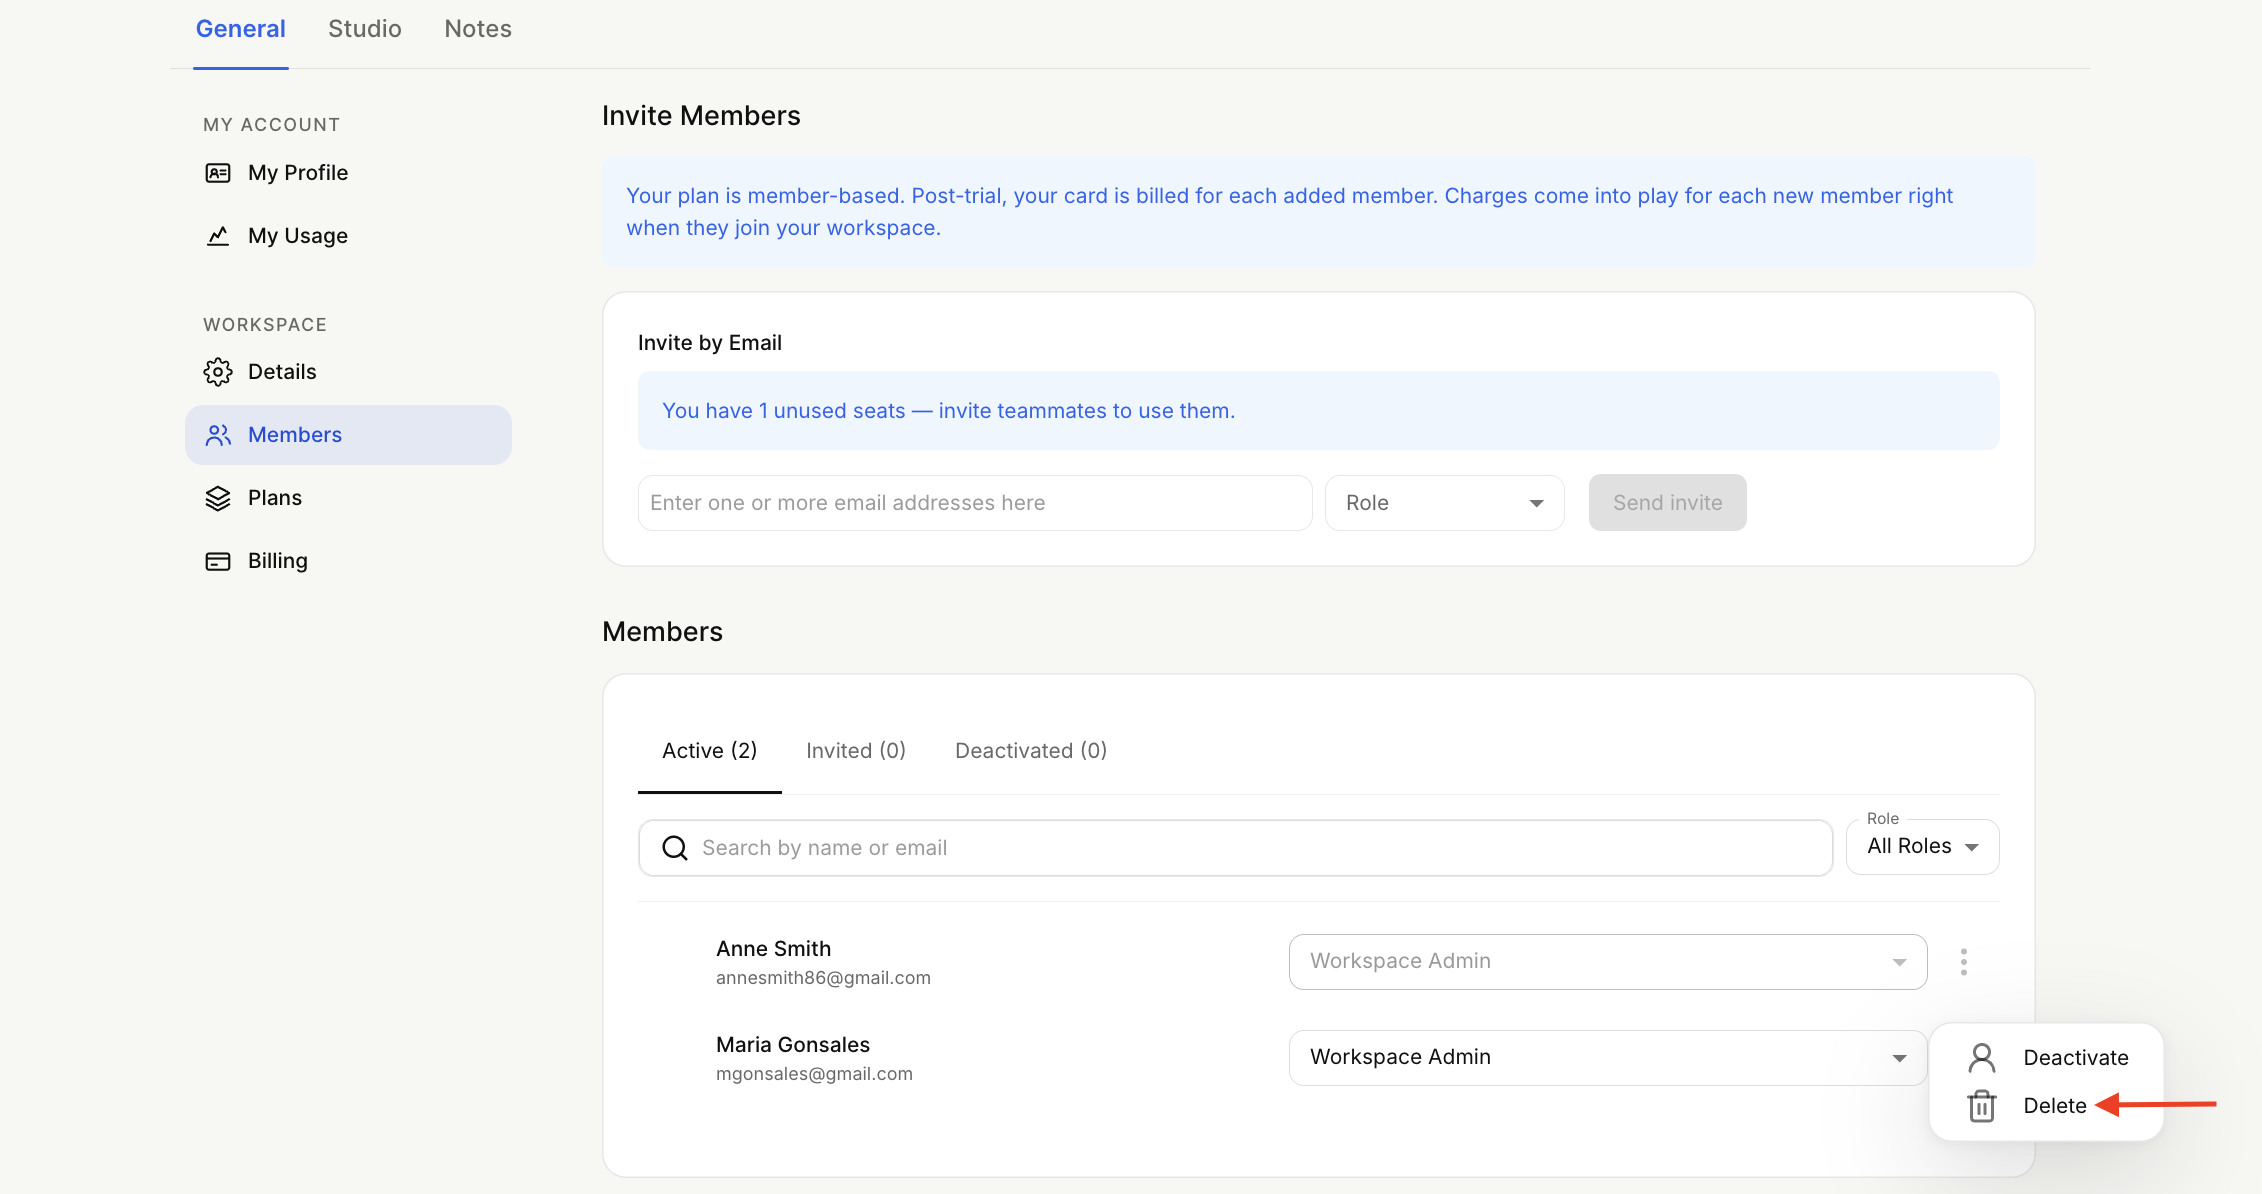The width and height of the screenshot is (2262, 1194).
Task: Go to My Profile
Action: coord(298,173)
